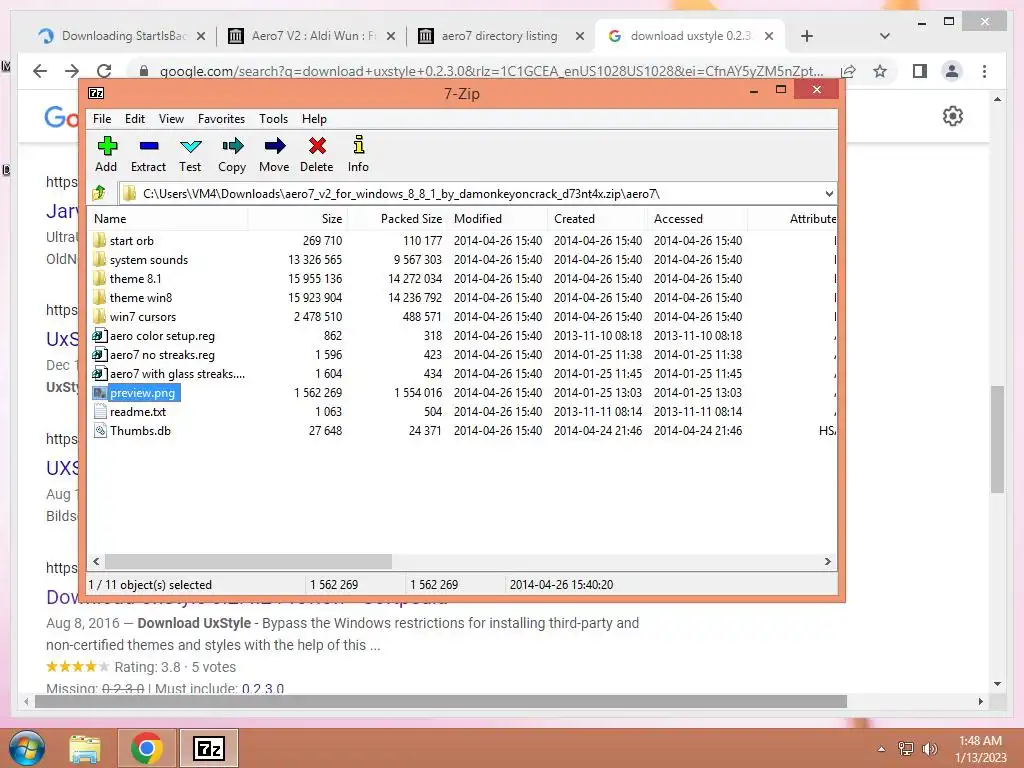1024x768 pixels.
Task: Click Chrome vertical scrollbar thumb
Action: (x=997, y=439)
